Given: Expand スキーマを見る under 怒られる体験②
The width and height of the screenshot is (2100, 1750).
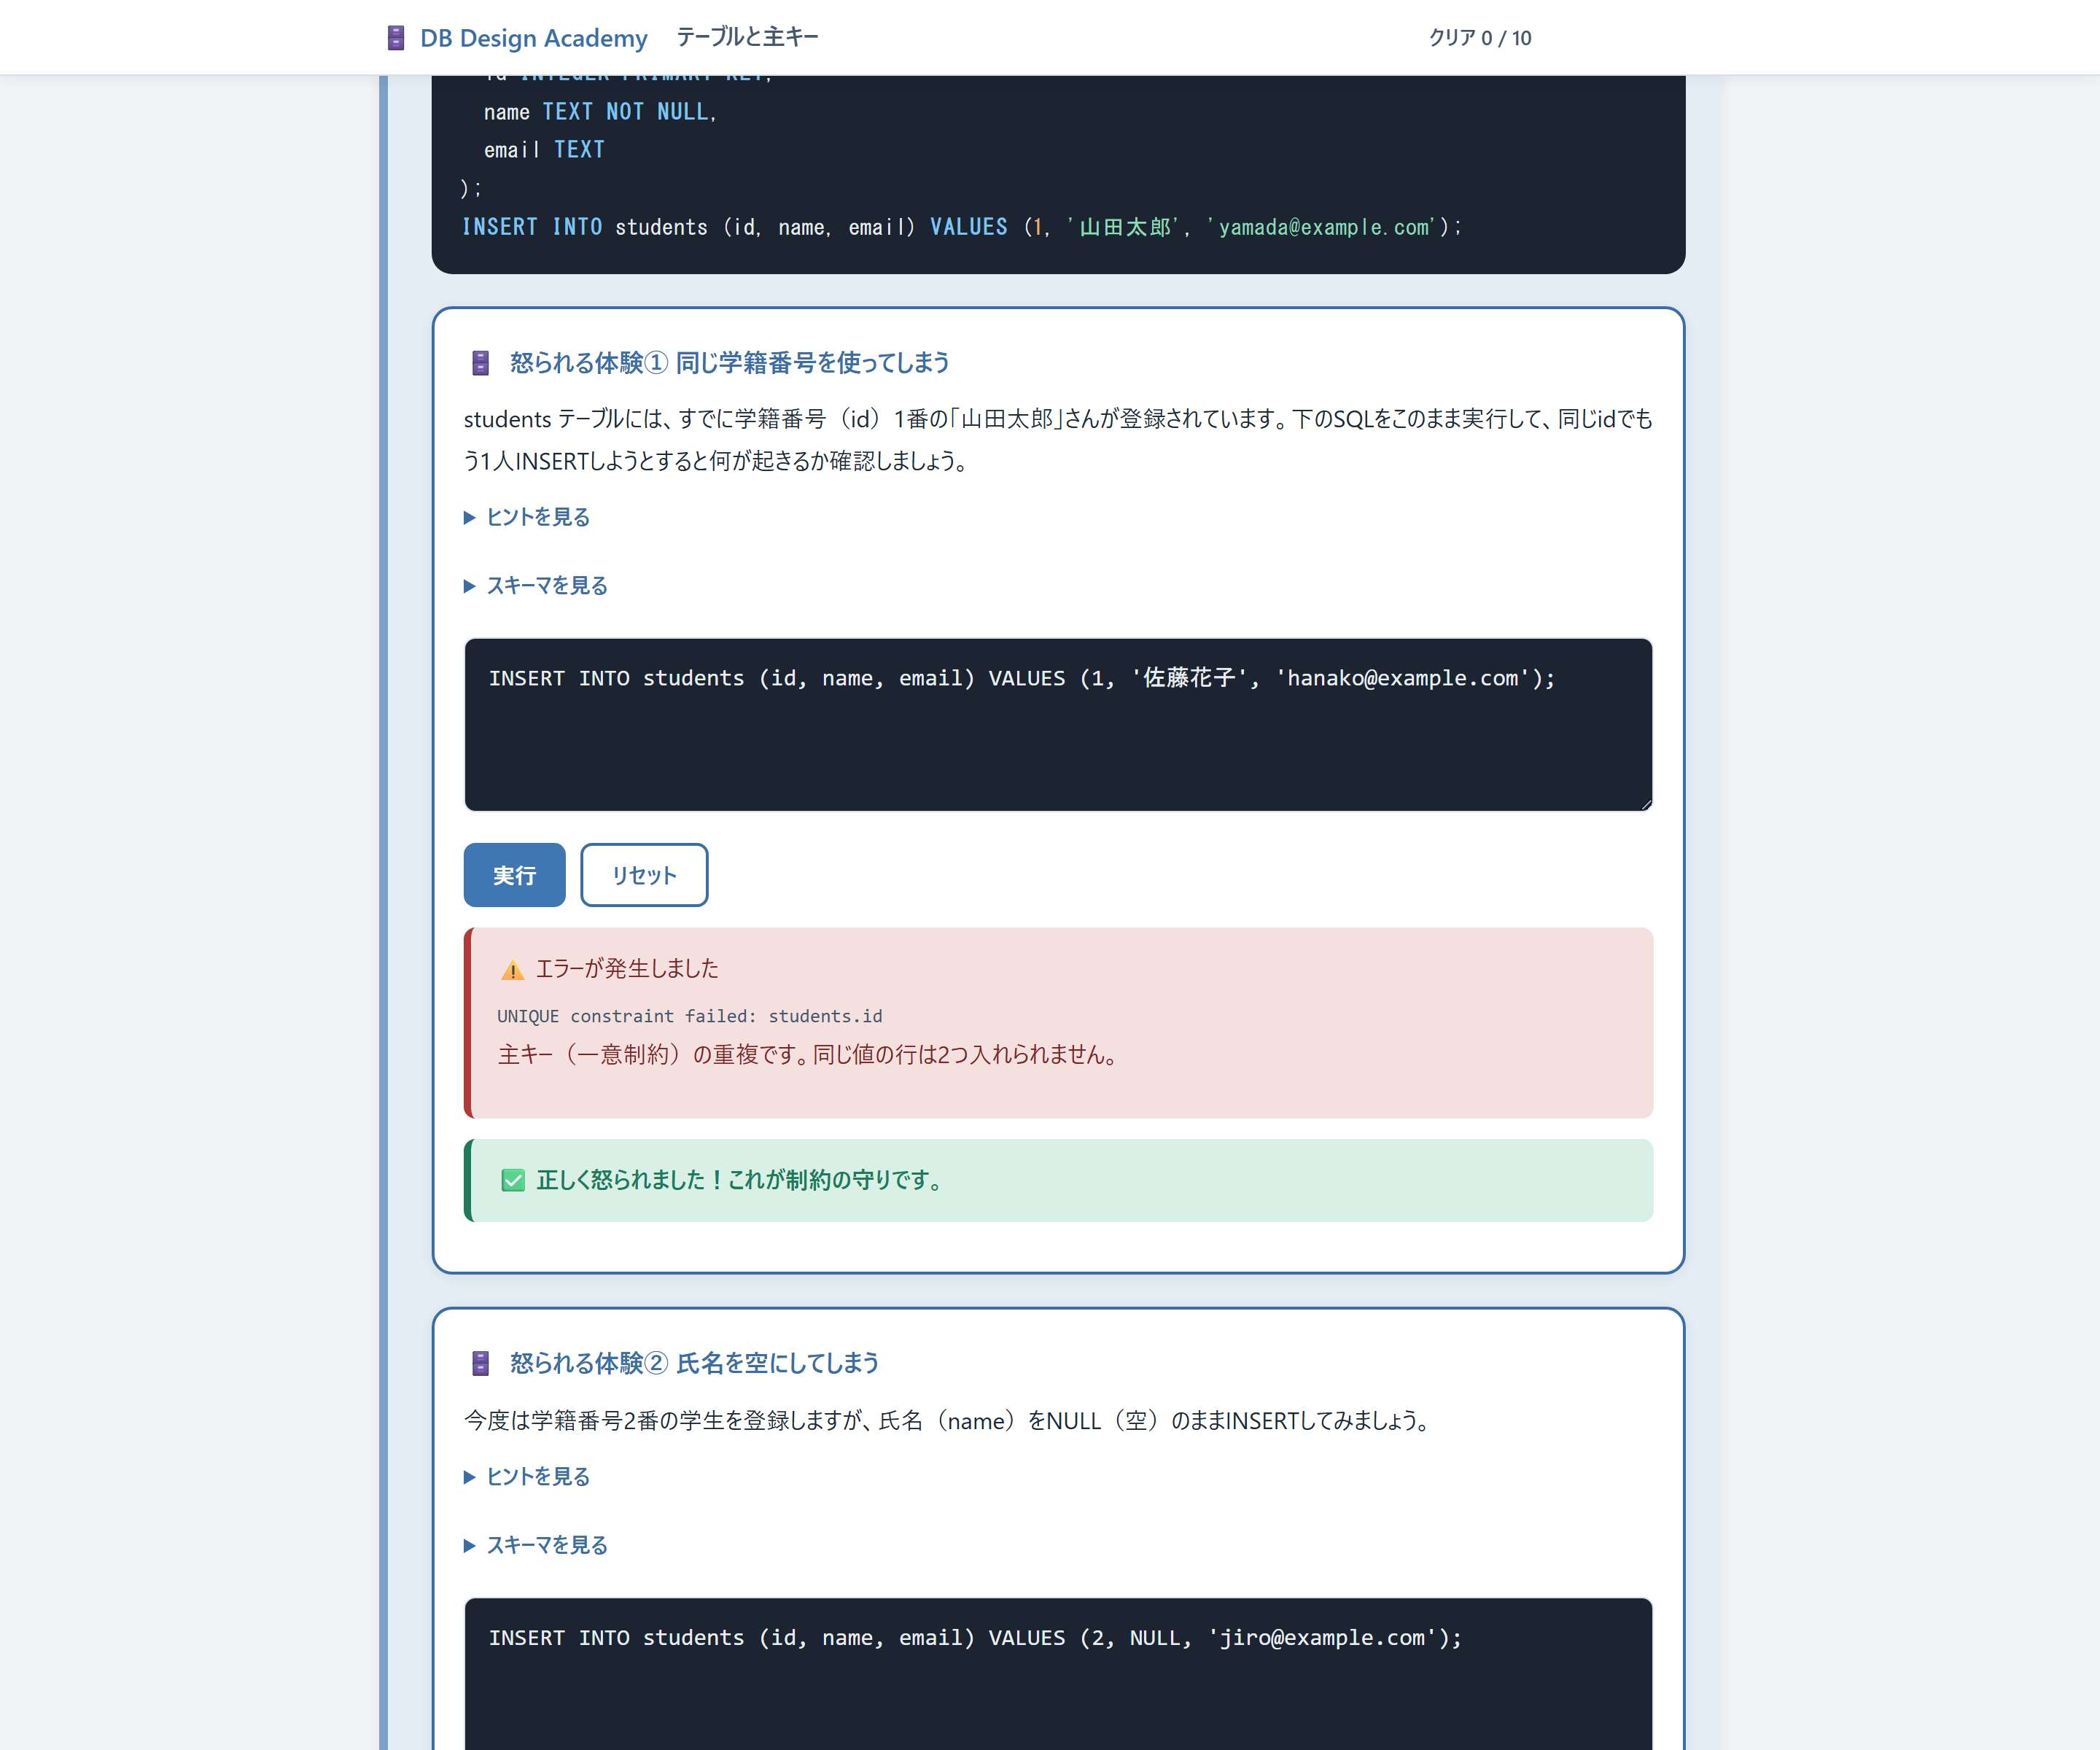Looking at the screenshot, I should [536, 1546].
